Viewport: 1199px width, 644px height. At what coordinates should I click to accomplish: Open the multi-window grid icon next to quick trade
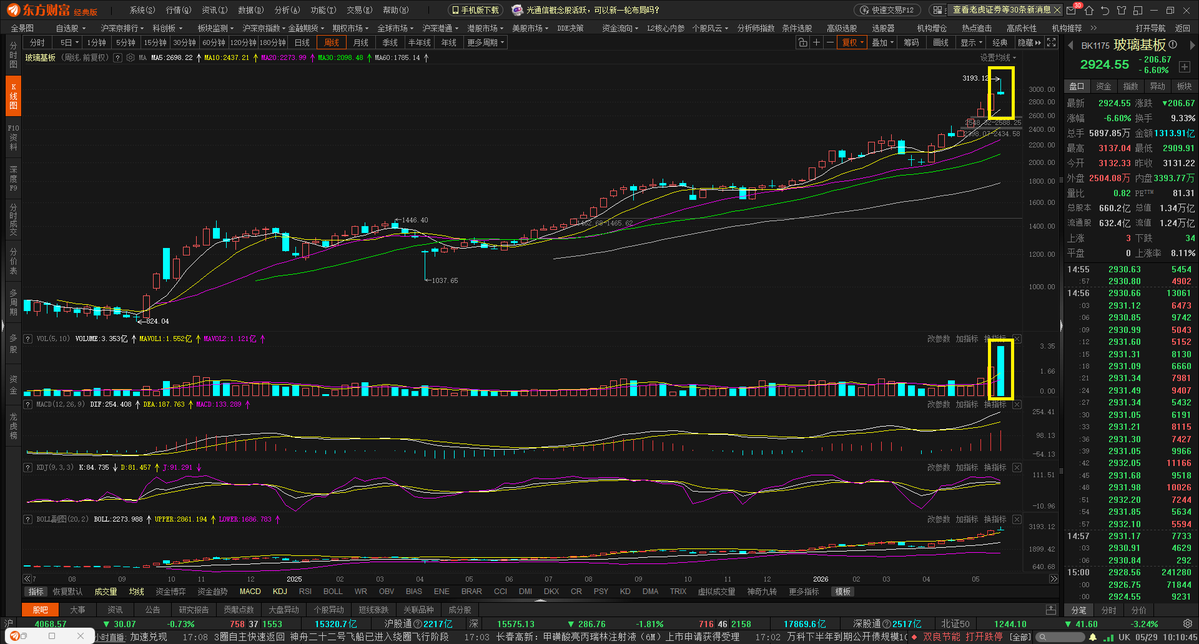tap(937, 10)
